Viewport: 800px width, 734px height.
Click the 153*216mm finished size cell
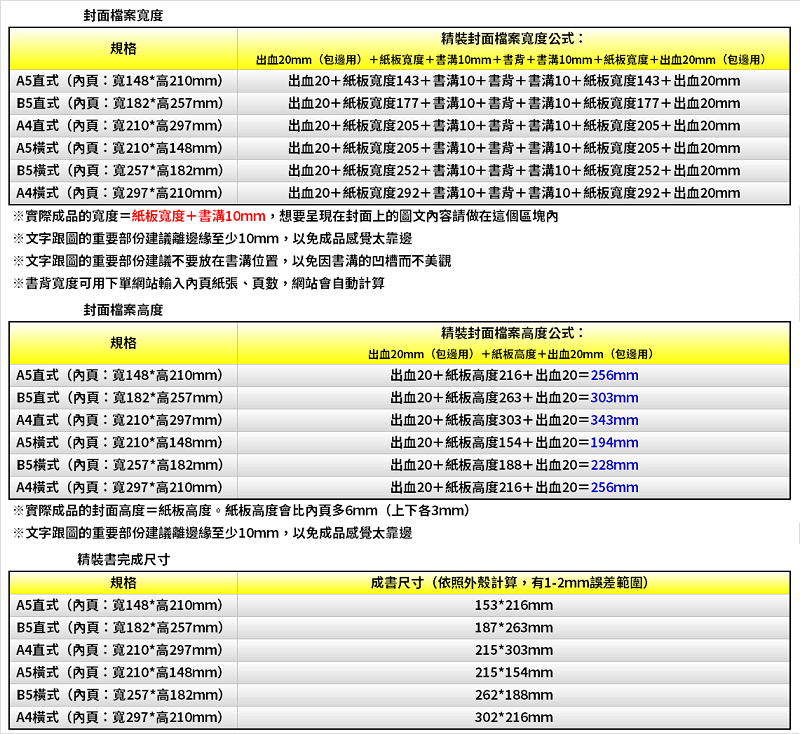(513, 605)
